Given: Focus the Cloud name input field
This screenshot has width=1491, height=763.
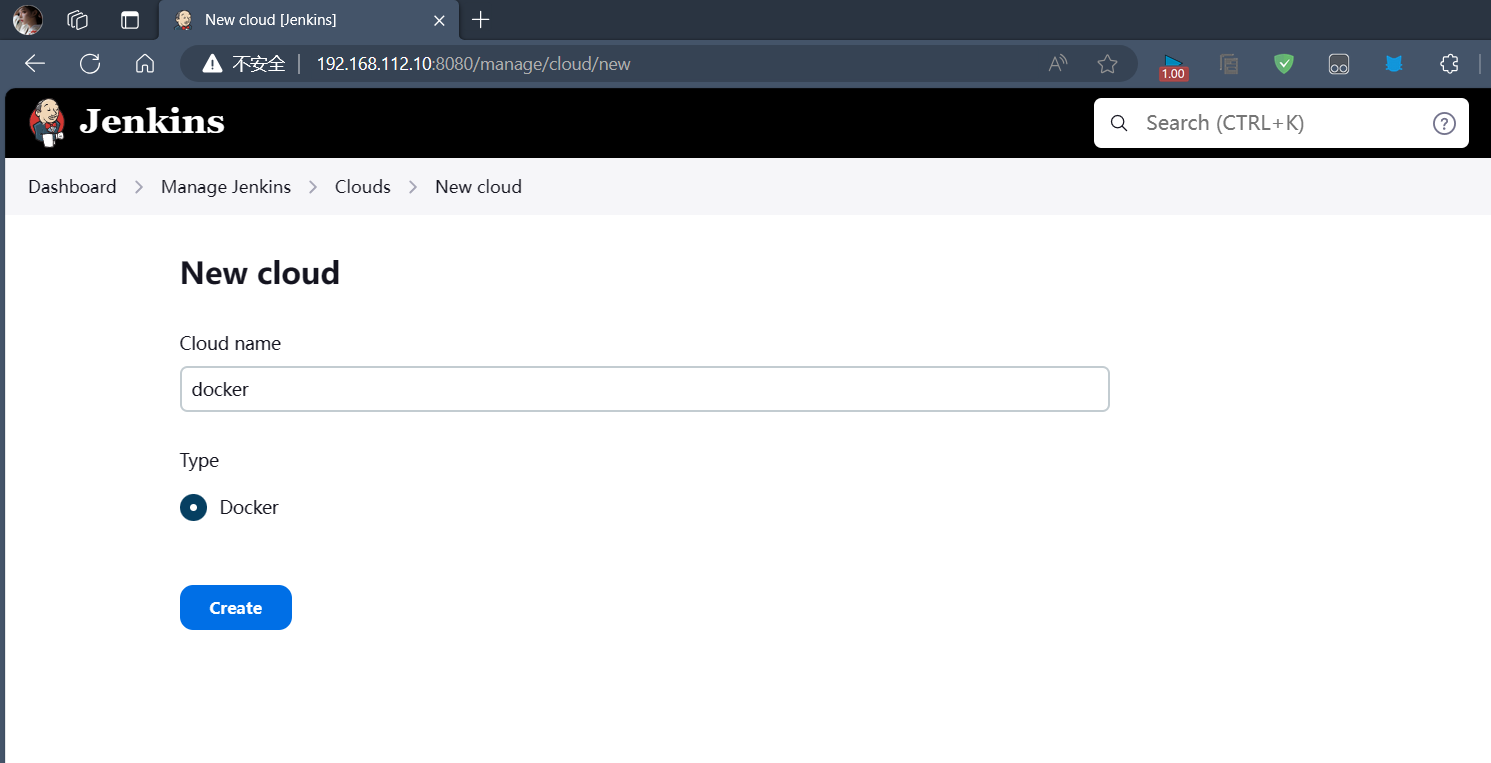Looking at the screenshot, I should tap(645, 389).
